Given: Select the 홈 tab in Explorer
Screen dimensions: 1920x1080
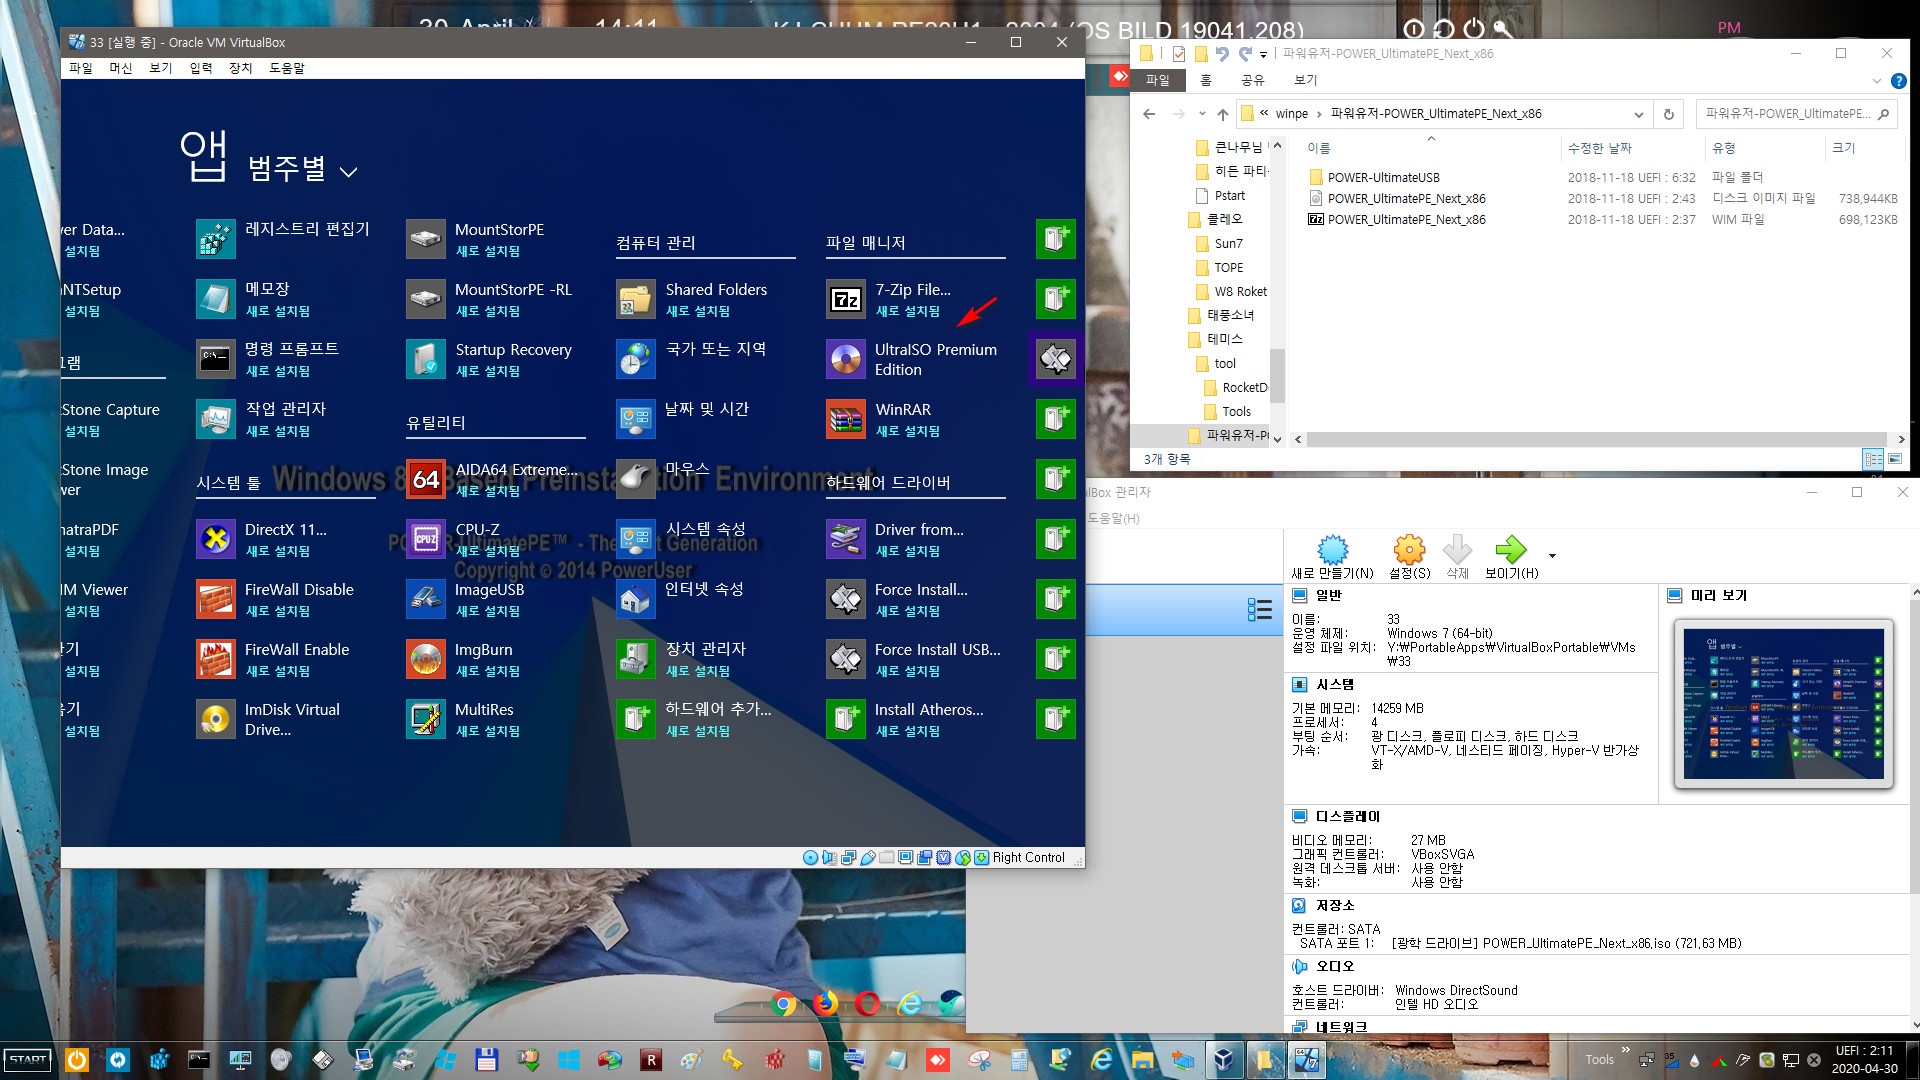Looking at the screenshot, I should point(1206,80).
